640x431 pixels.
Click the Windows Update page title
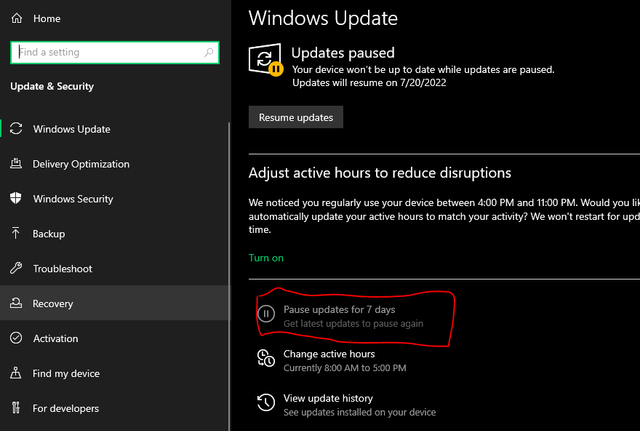click(323, 18)
